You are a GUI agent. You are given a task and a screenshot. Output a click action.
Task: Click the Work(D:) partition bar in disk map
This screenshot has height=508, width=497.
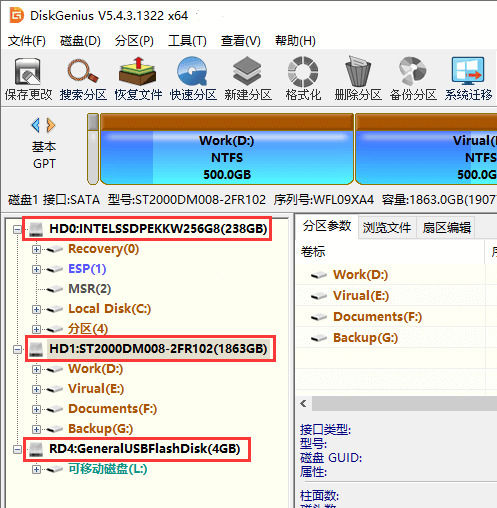227,149
